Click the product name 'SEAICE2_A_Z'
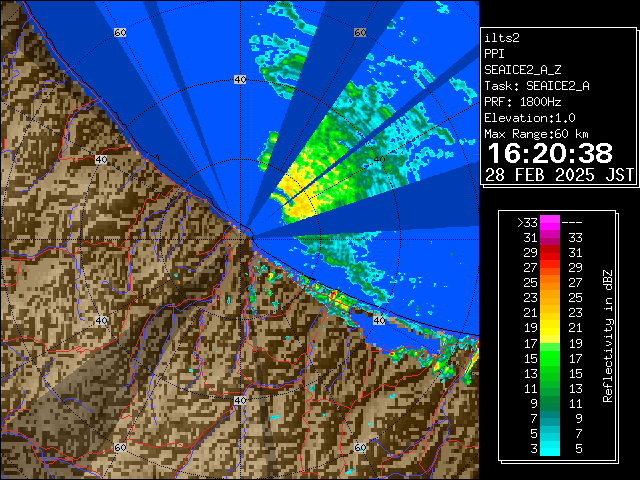The height and width of the screenshot is (480, 640). pyautogui.click(x=522, y=70)
